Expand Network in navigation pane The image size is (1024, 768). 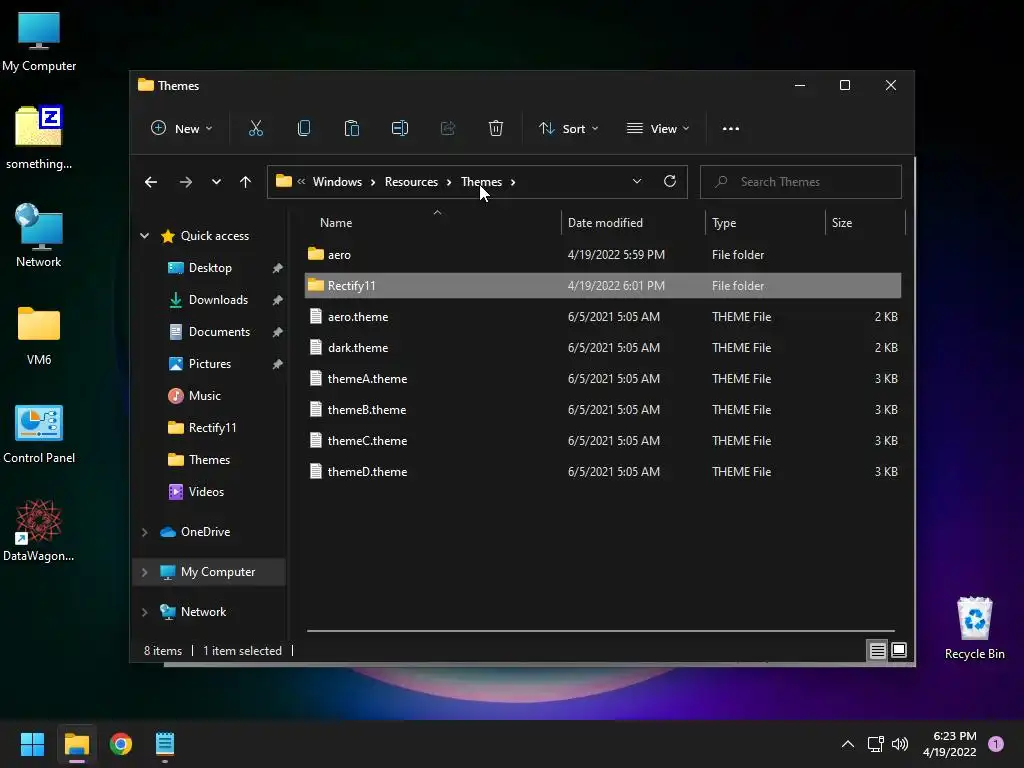pyautogui.click(x=144, y=612)
